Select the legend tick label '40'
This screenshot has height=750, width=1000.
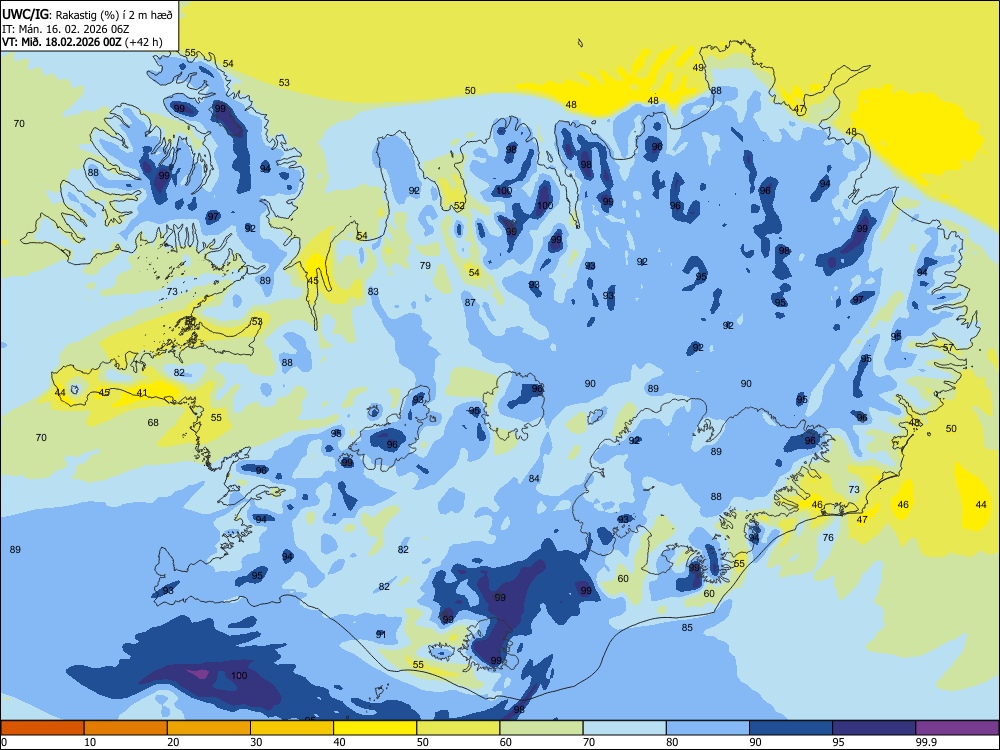point(339,742)
